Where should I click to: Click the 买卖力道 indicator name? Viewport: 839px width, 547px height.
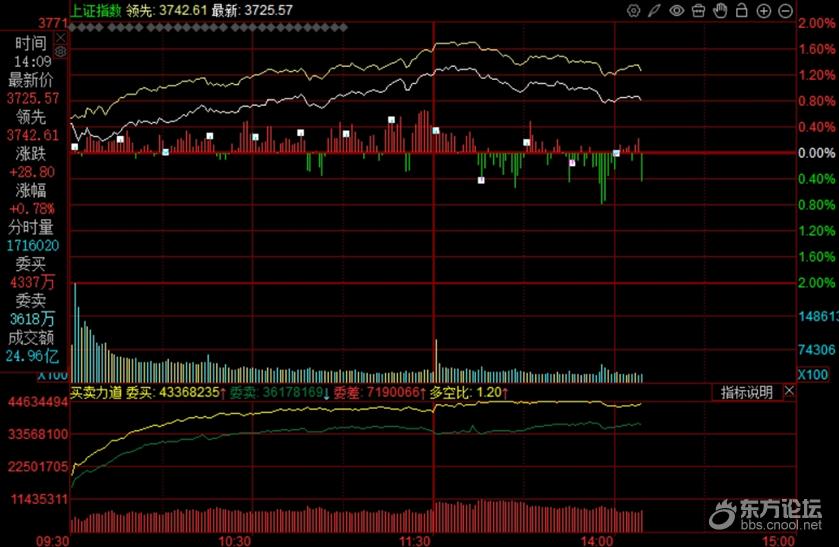click(96, 392)
